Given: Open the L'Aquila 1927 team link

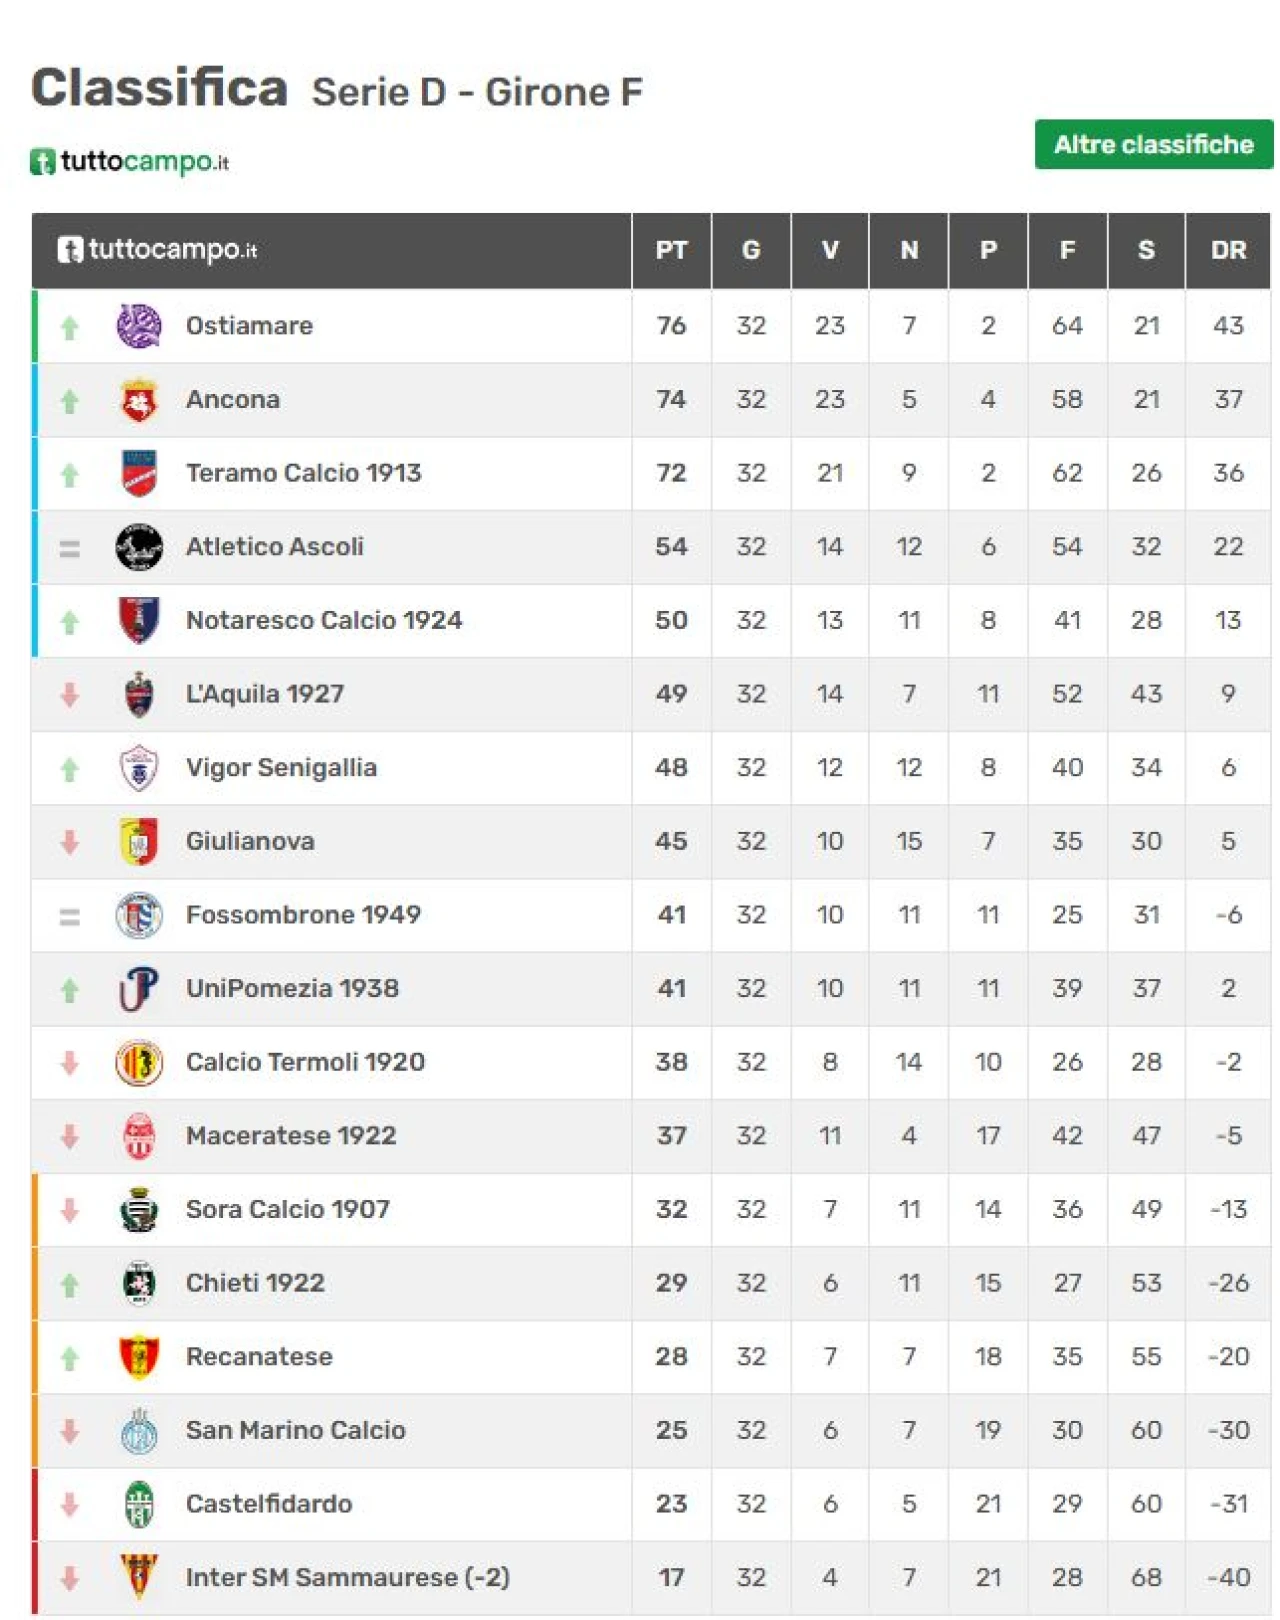Looking at the screenshot, I should point(265,694).
